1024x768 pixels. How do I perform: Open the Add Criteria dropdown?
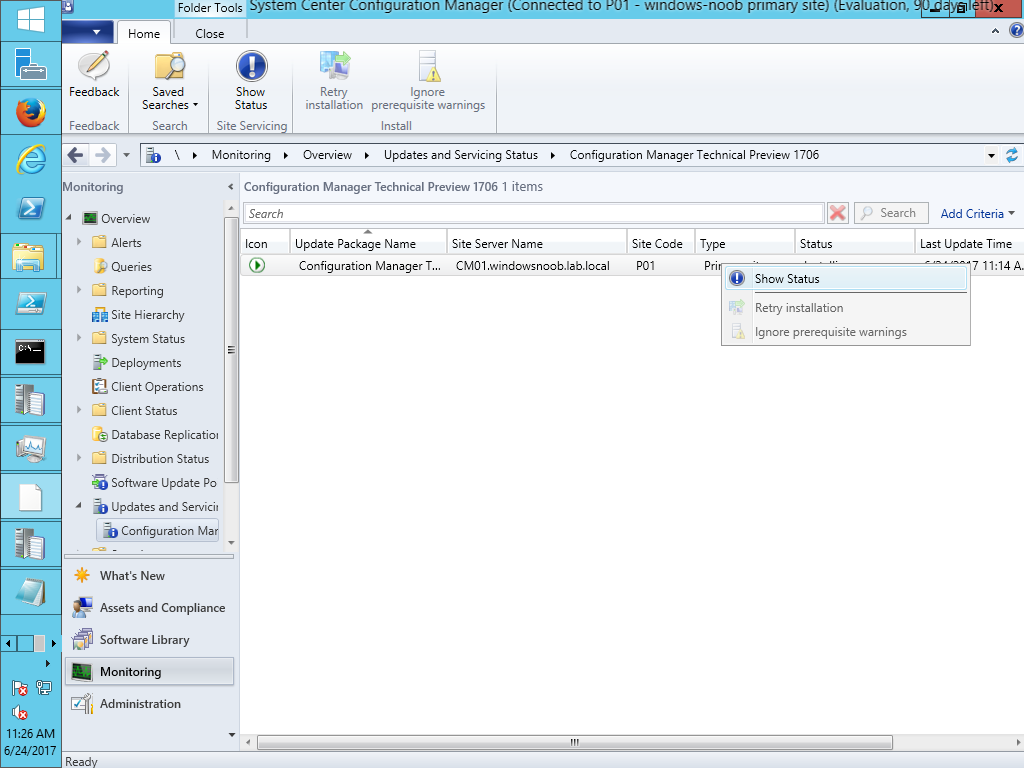(978, 214)
